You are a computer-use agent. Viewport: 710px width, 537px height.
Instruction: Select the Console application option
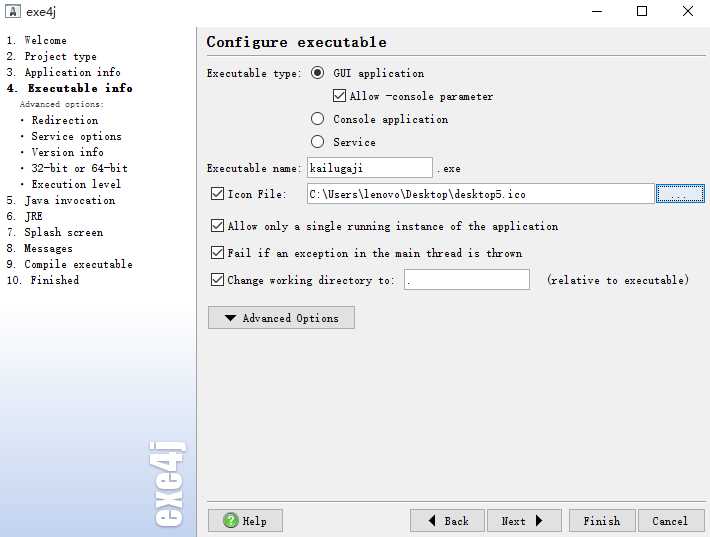click(318, 119)
